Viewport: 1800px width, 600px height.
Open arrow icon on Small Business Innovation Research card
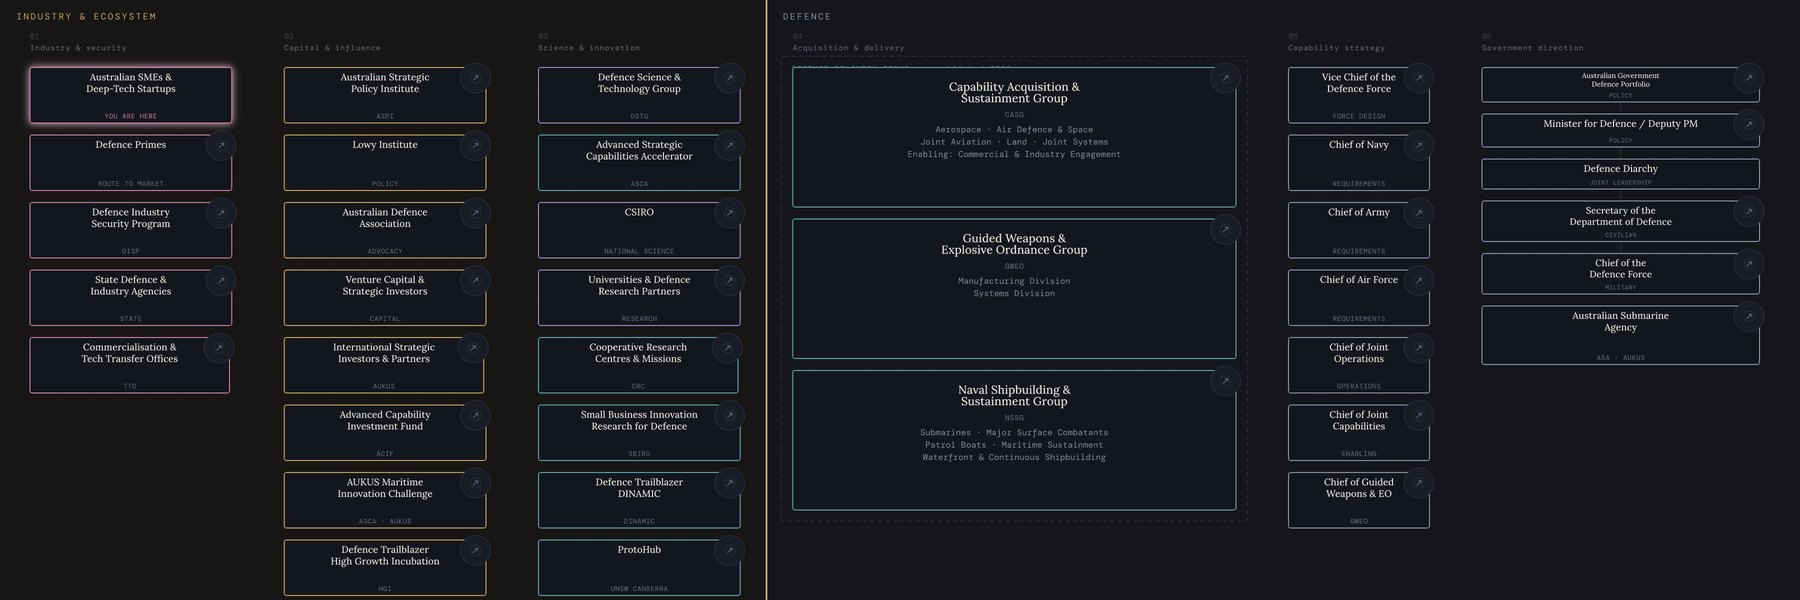(729, 415)
